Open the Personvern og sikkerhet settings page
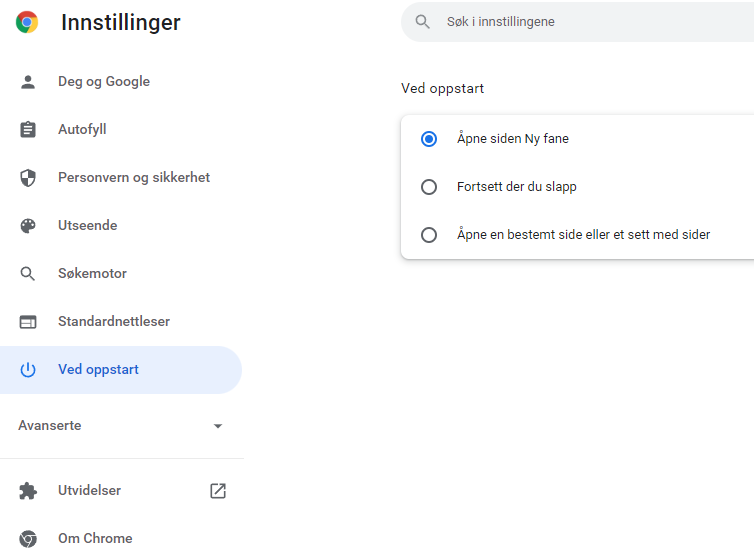Screen dimensions: 754x559 134,178
